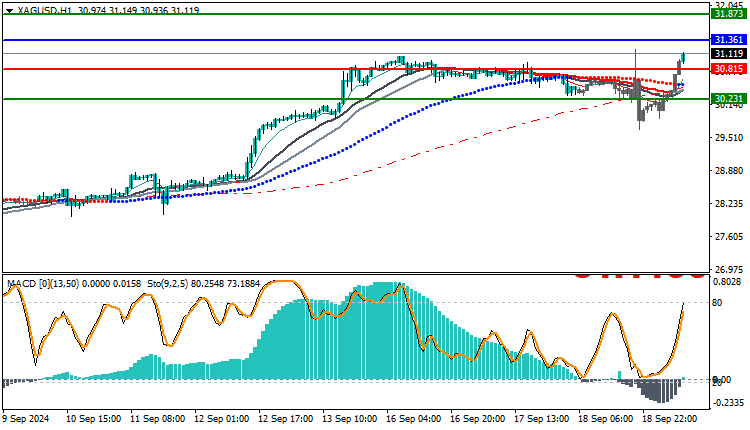This screenshot has height=430, width=750.
Task: Click the 26.975 price scale value
Action: [x=728, y=269]
